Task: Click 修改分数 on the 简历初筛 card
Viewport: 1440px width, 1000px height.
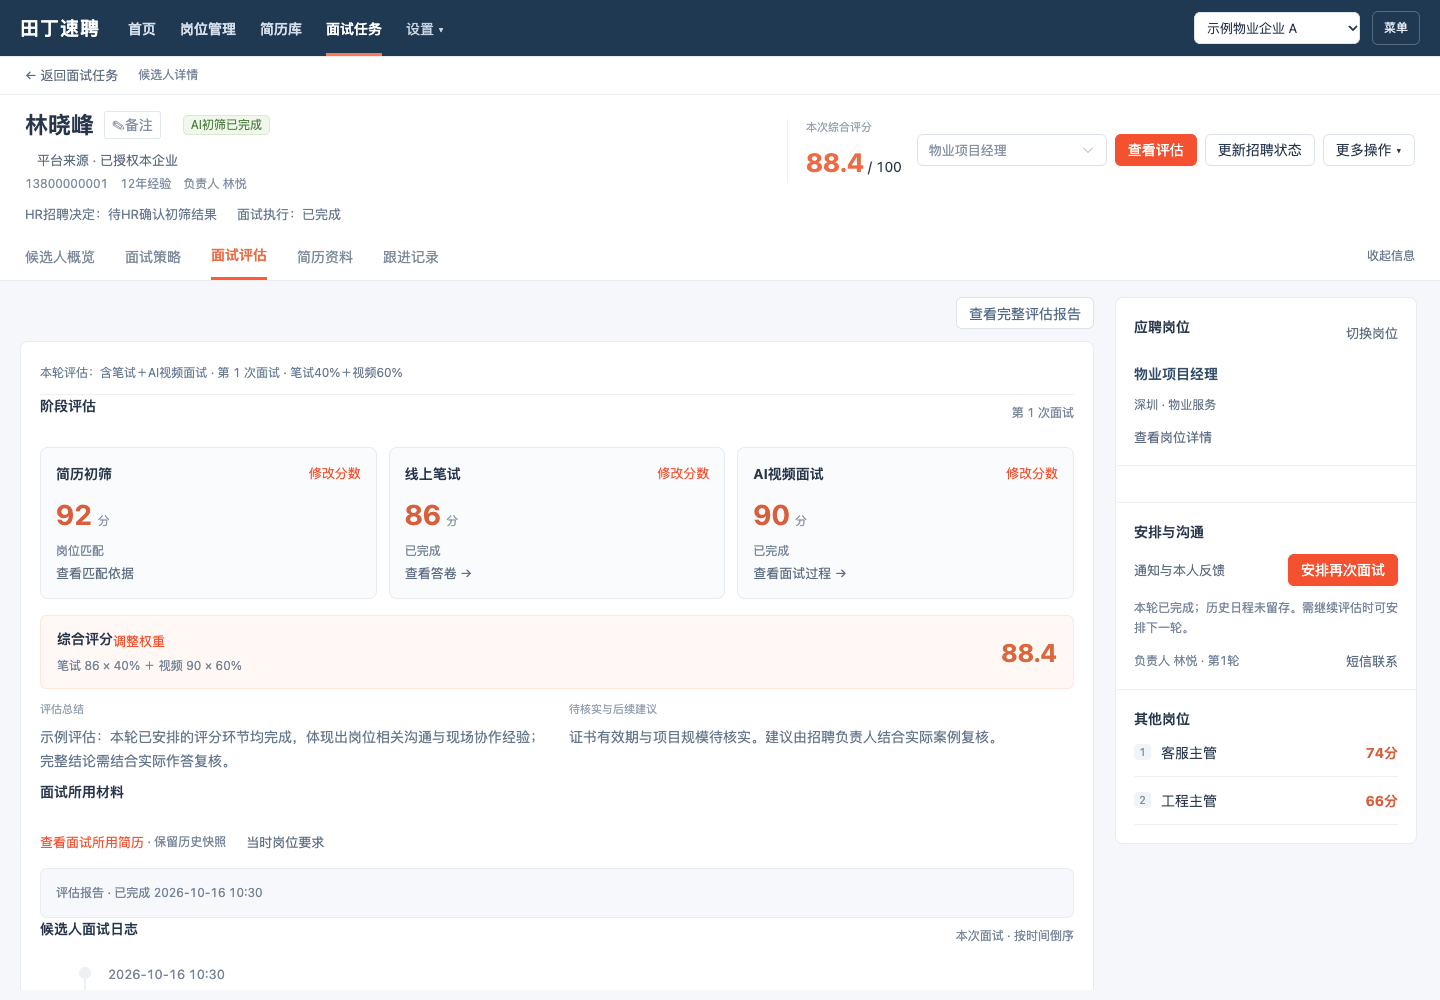Action: [x=335, y=473]
